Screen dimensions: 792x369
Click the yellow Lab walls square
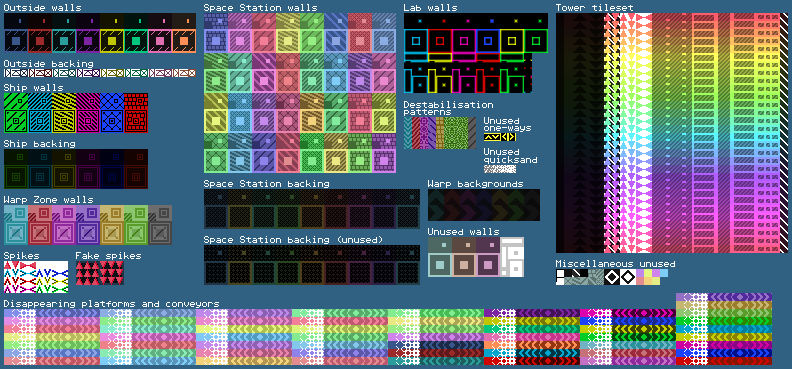(x=512, y=41)
